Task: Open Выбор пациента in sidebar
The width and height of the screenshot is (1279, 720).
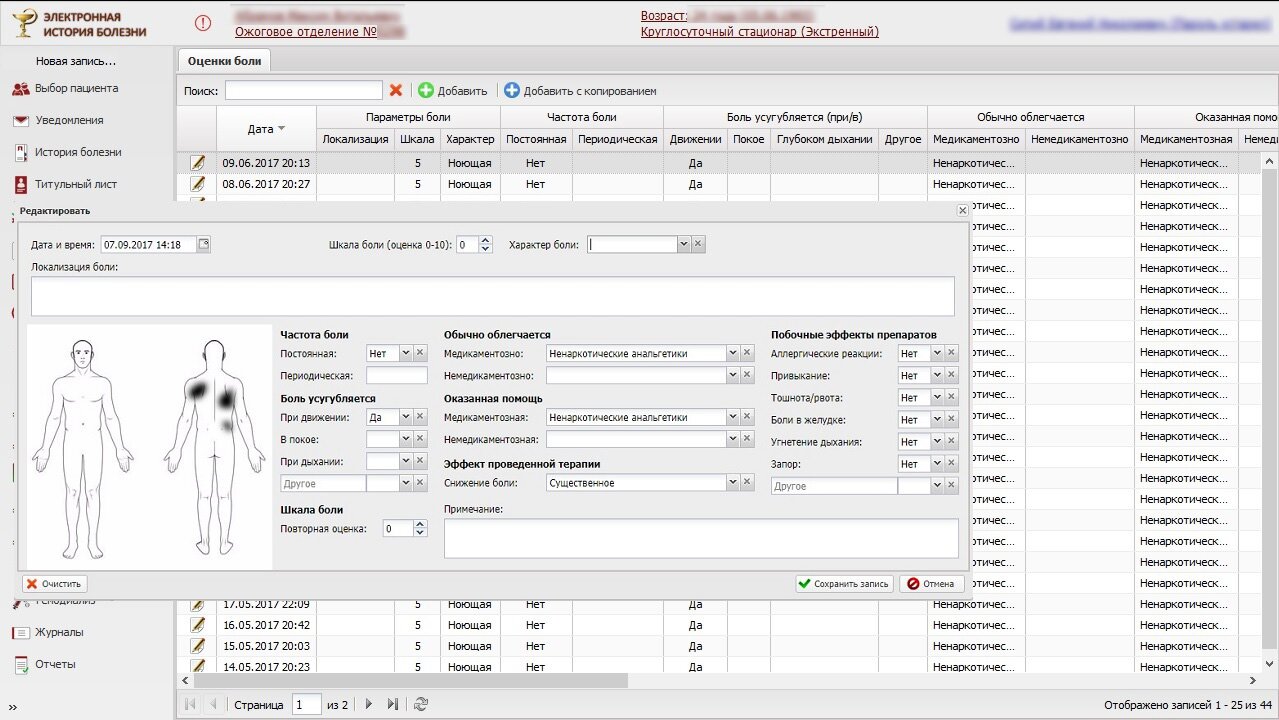Action: tap(76, 88)
